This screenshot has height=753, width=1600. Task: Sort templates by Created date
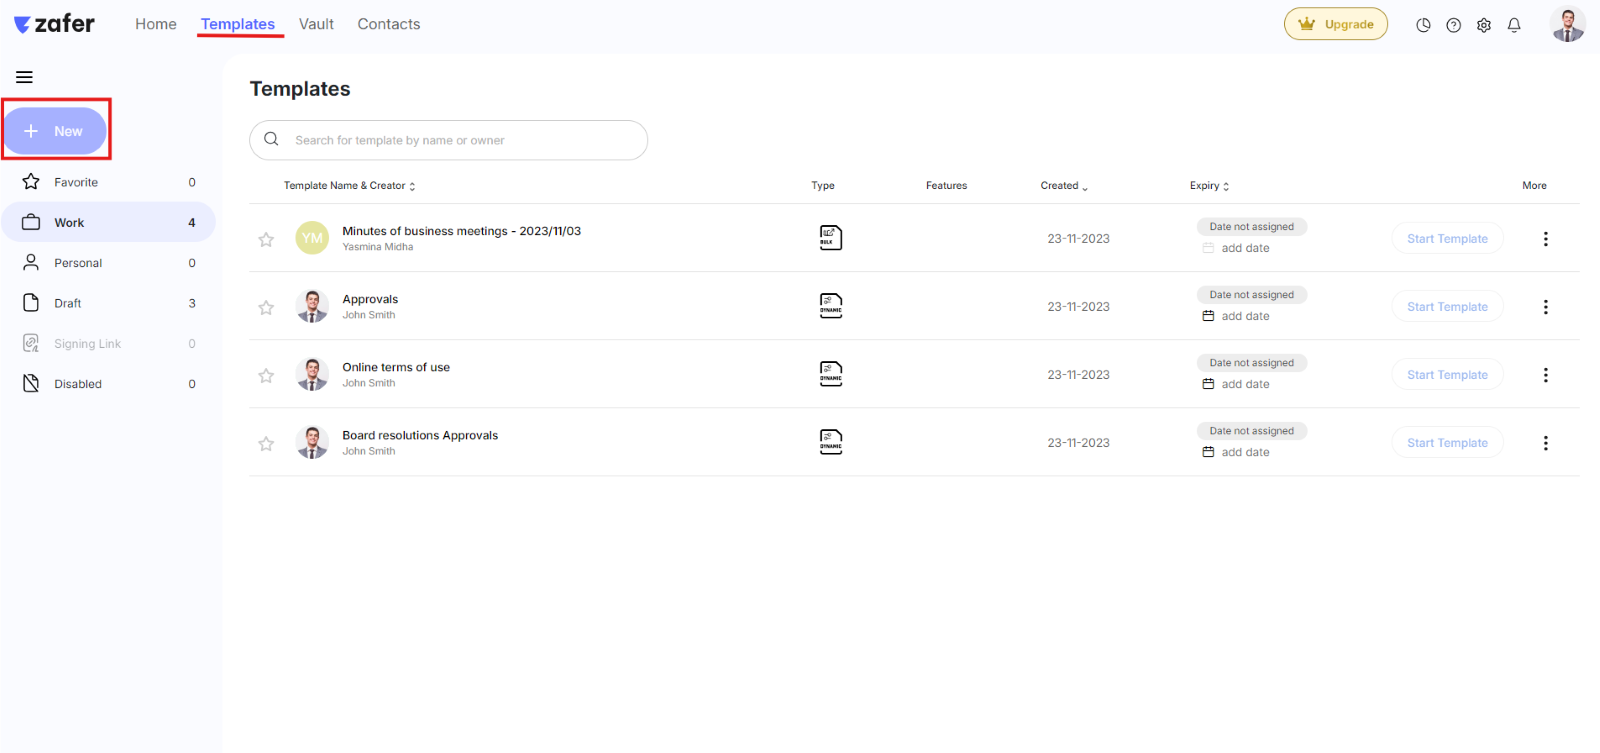click(x=1064, y=186)
